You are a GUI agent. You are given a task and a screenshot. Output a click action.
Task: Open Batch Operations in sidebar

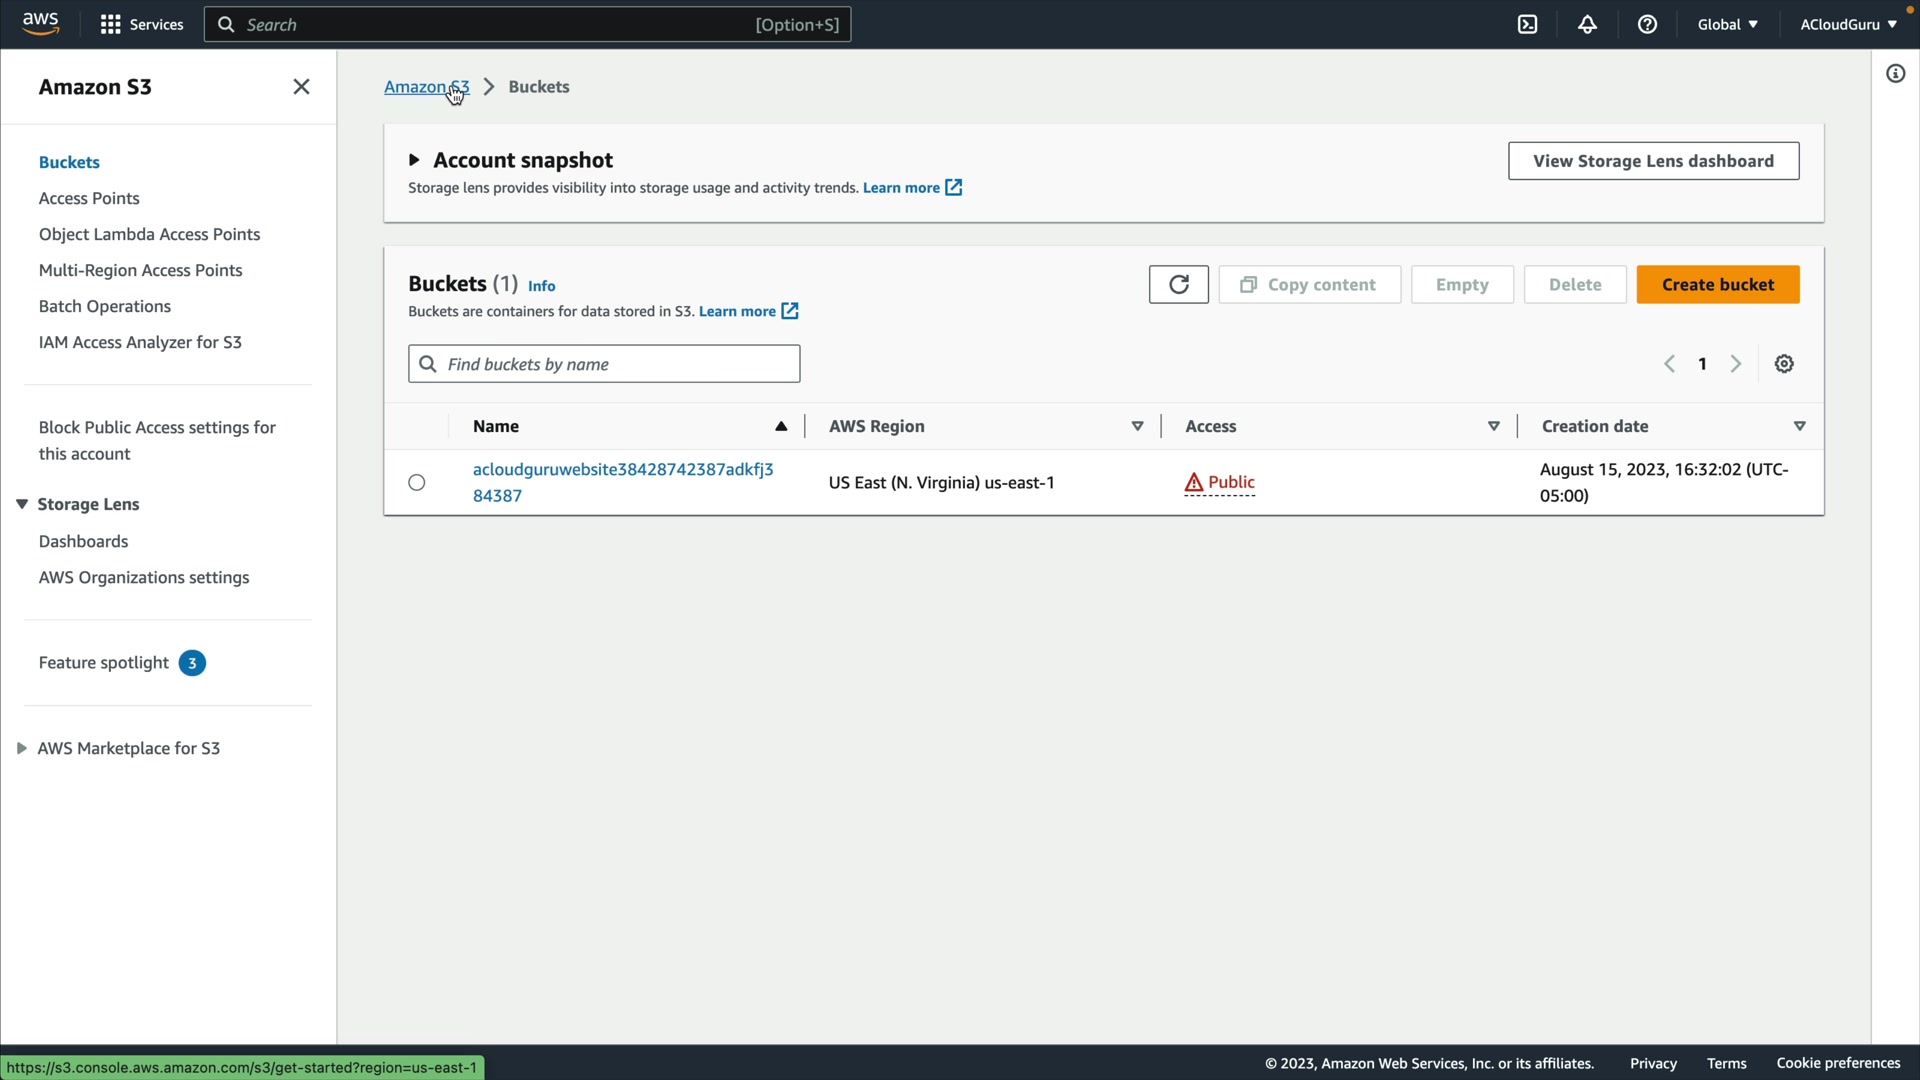[105, 306]
